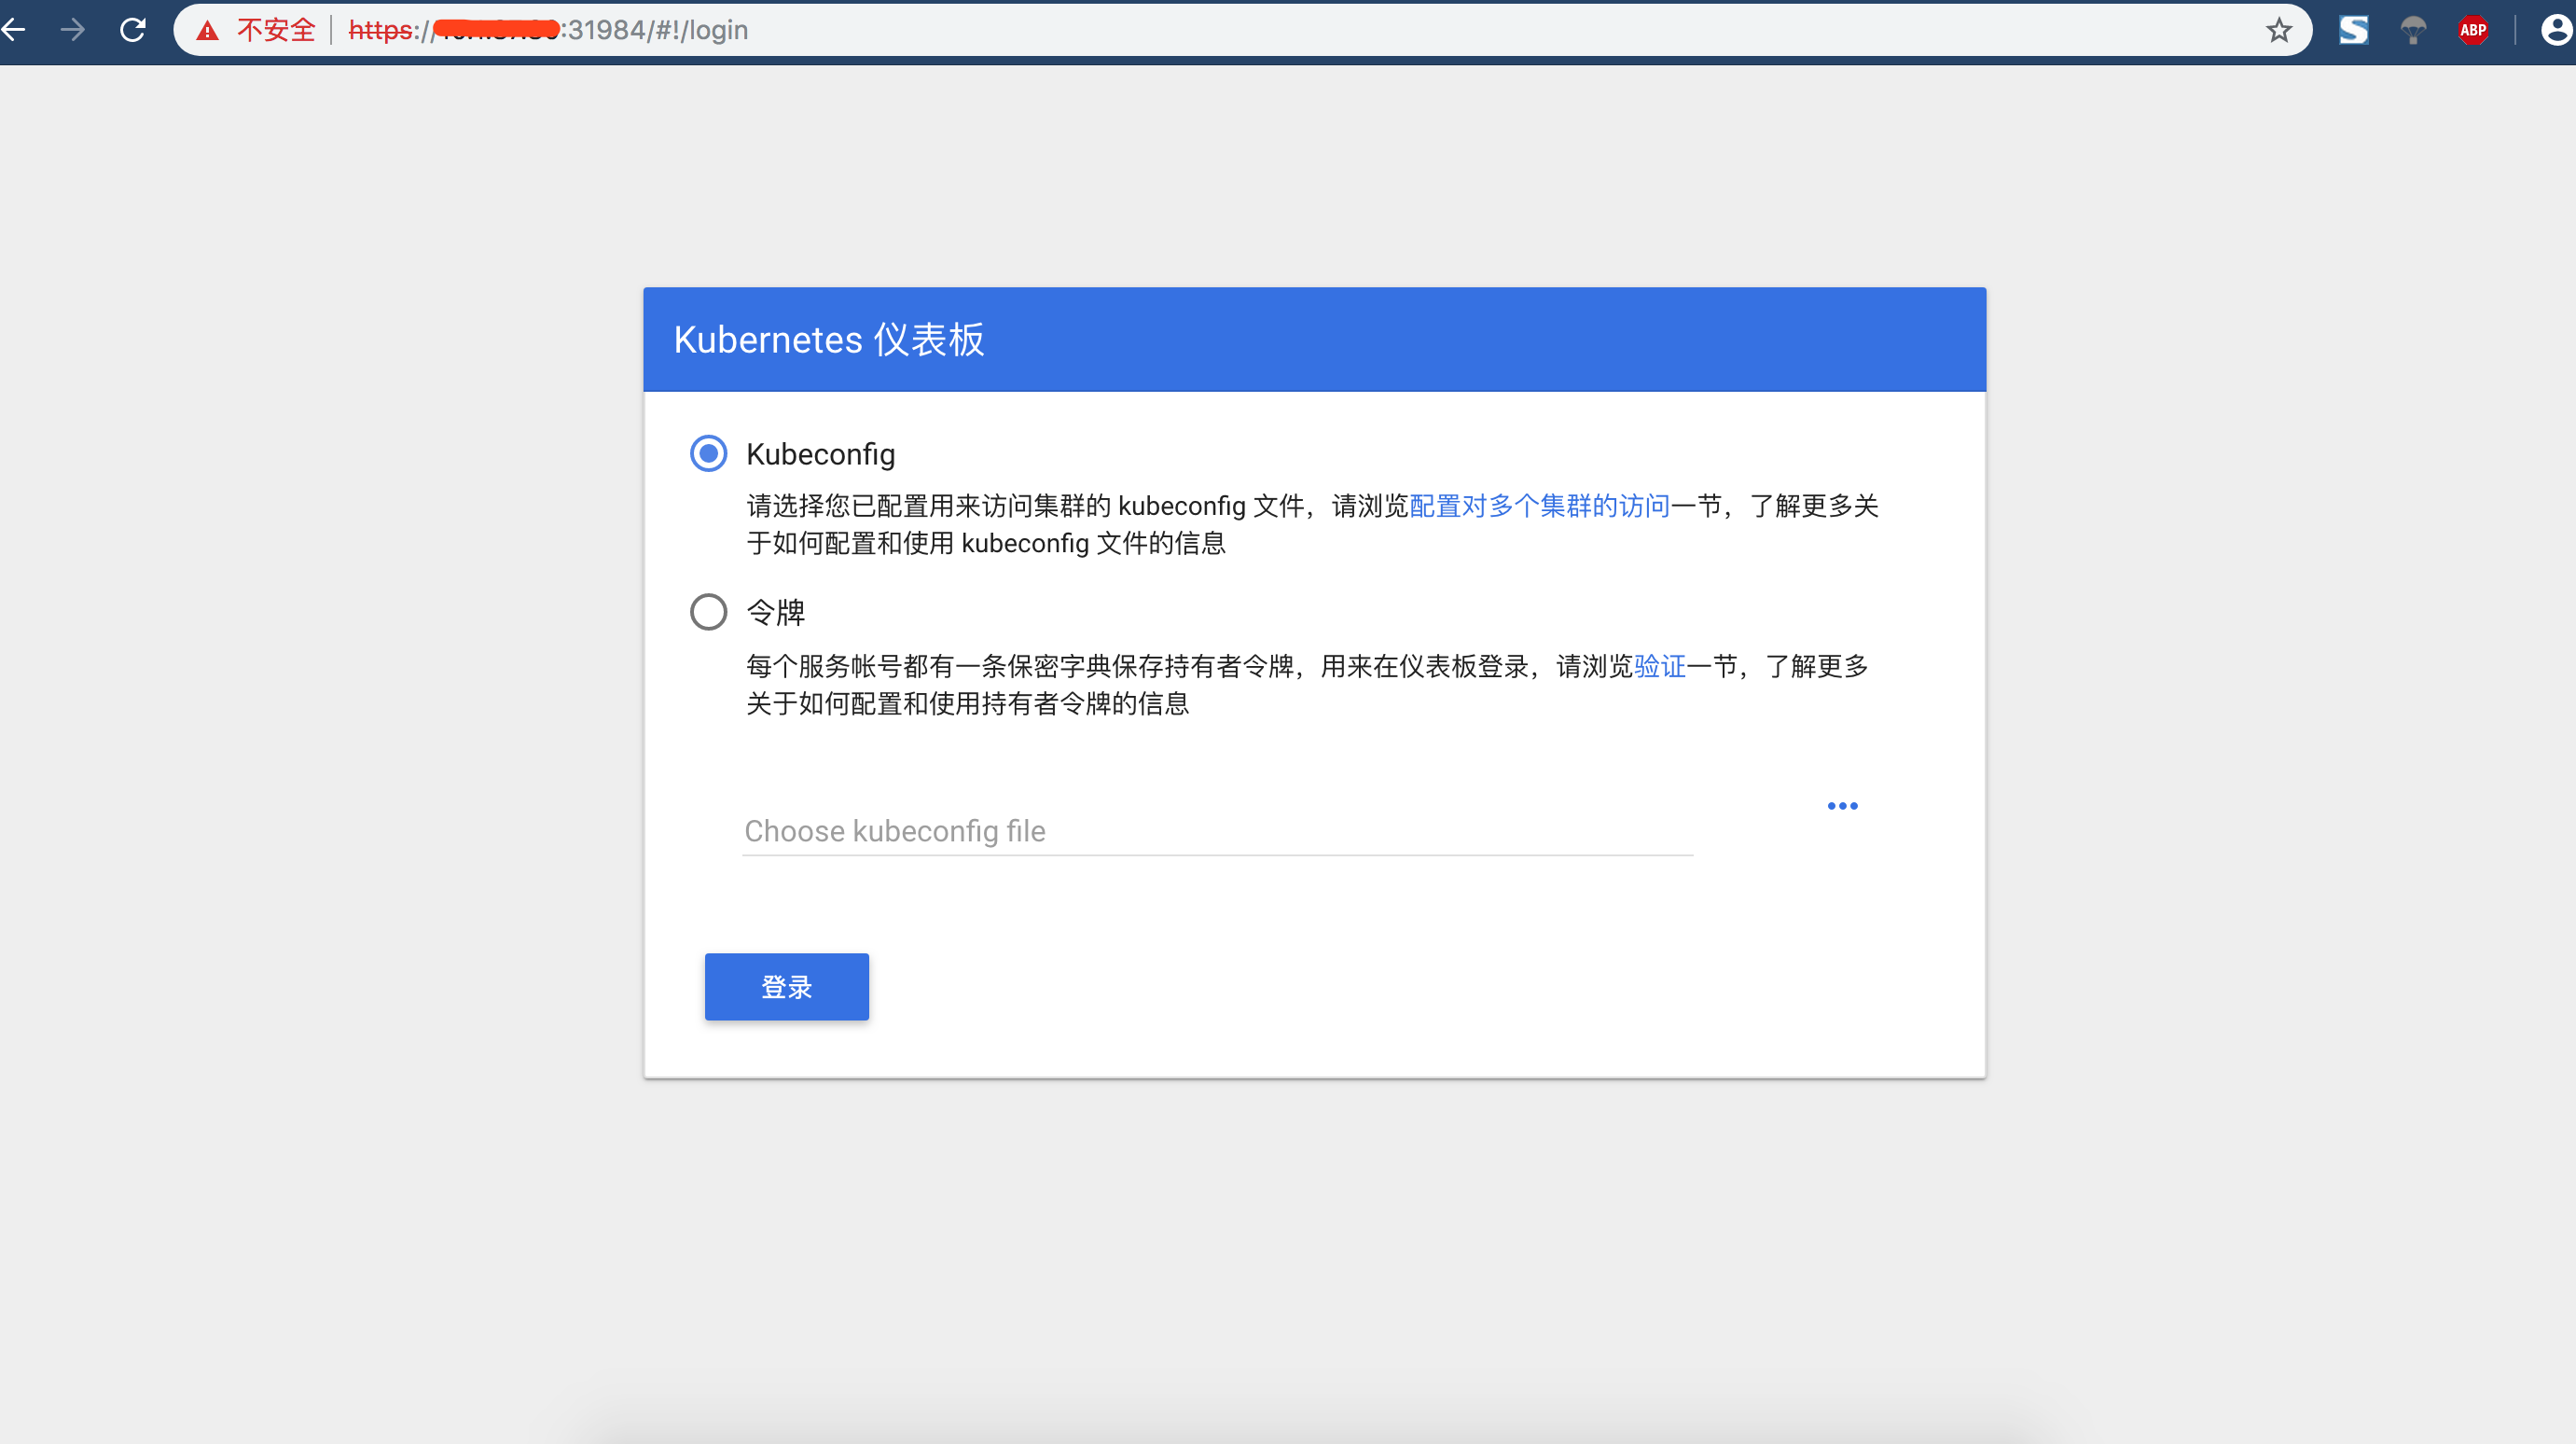The image size is (2576, 1444).
Task: Open the ABP Adblock Plus extension
Action: [x=2472, y=30]
